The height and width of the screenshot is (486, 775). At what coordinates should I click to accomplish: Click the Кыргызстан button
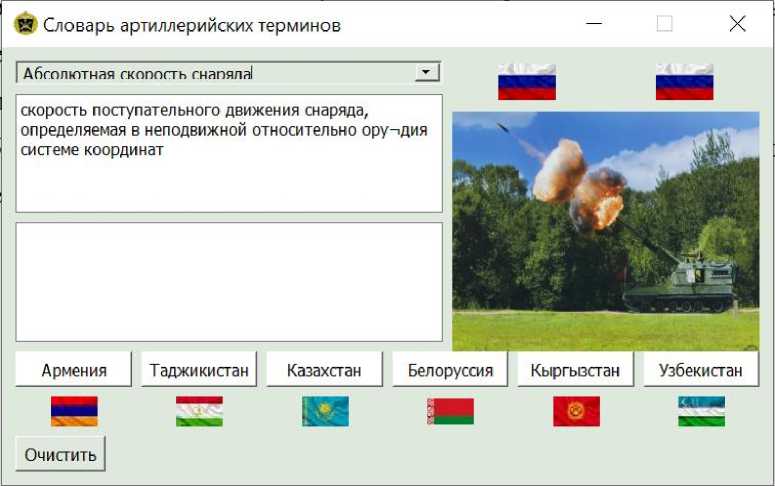(575, 369)
